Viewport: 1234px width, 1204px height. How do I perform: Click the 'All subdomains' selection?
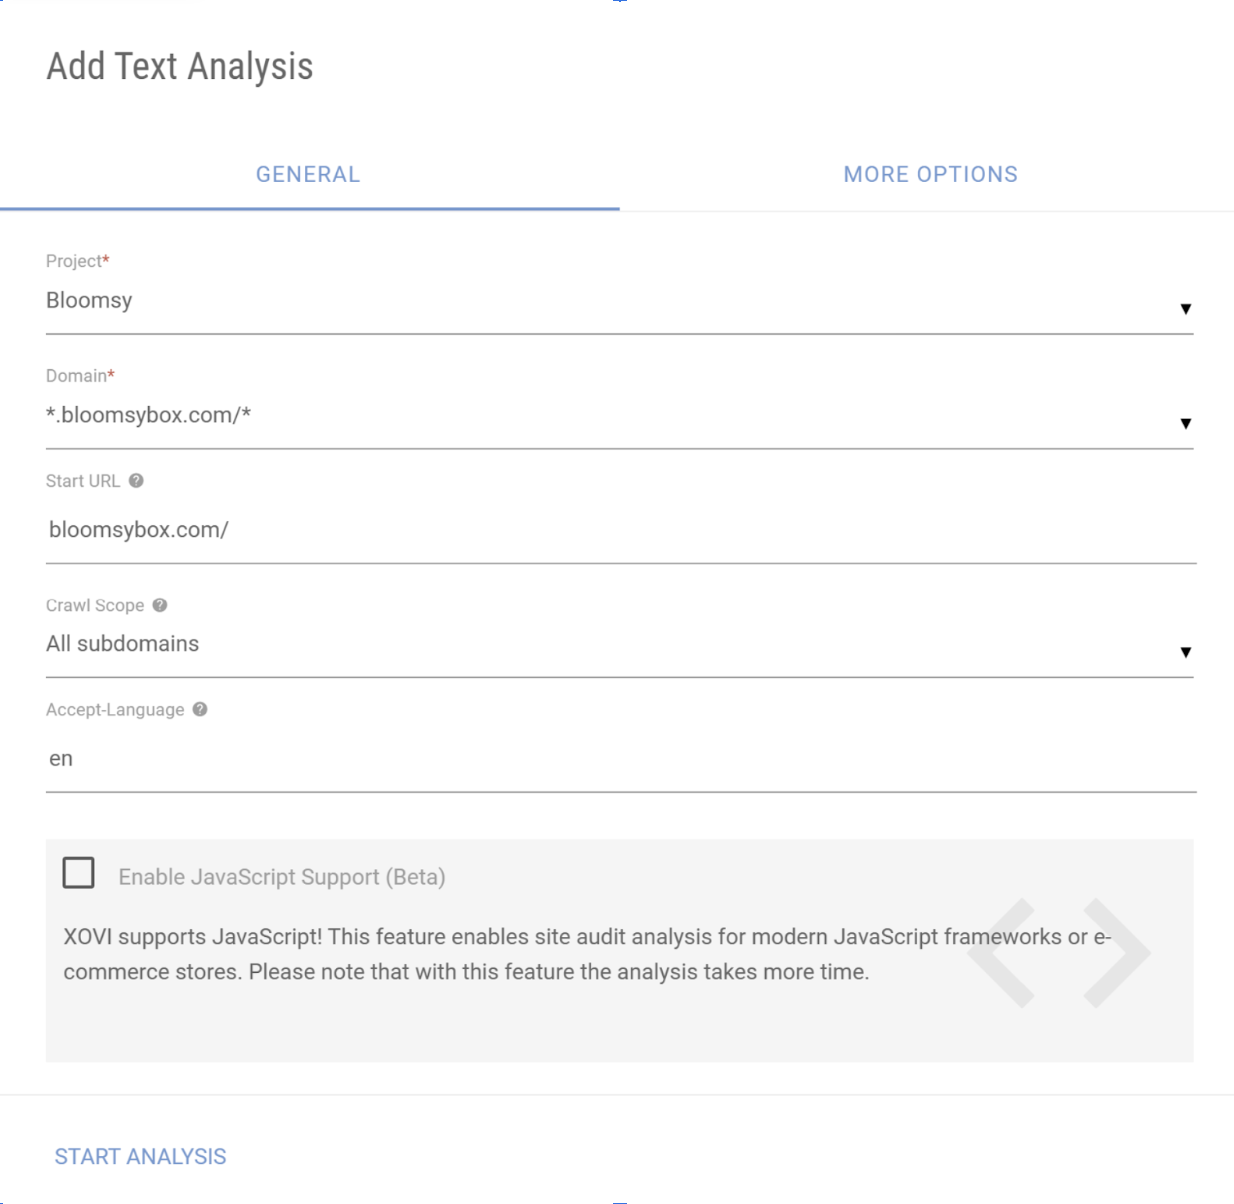(x=122, y=644)
